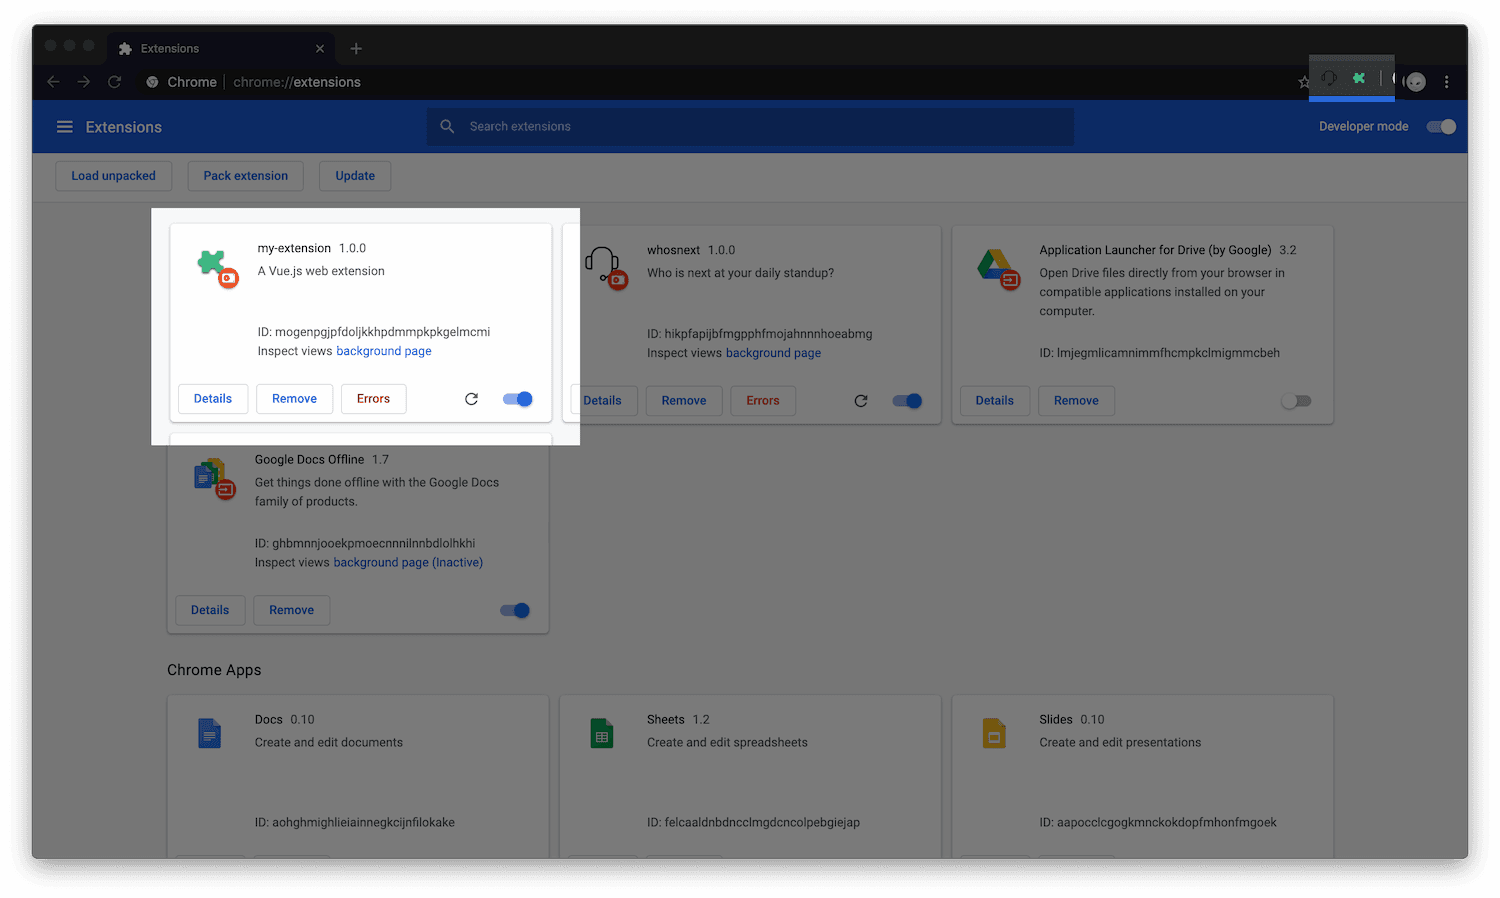Screen dimensions: 1500x898
Task: View Errors for whosnext
Action: tap(763, 401)
